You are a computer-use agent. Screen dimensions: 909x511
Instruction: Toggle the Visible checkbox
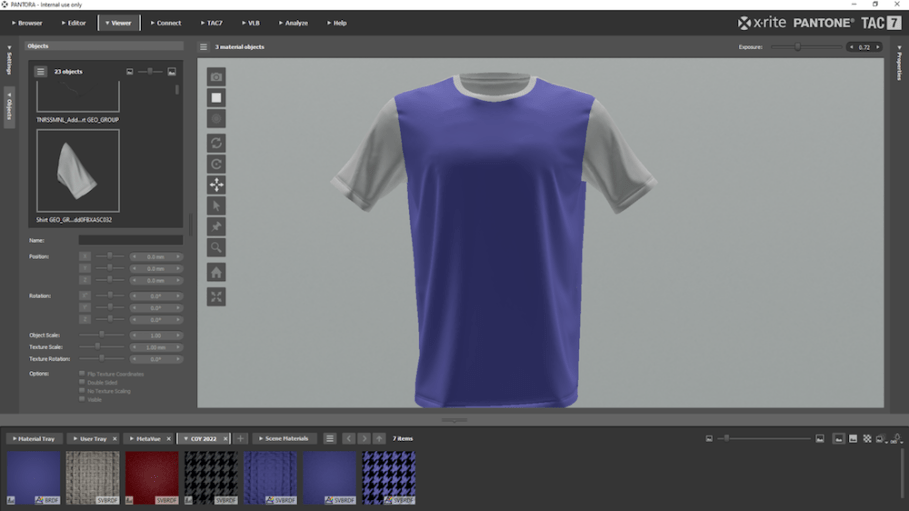82,398
